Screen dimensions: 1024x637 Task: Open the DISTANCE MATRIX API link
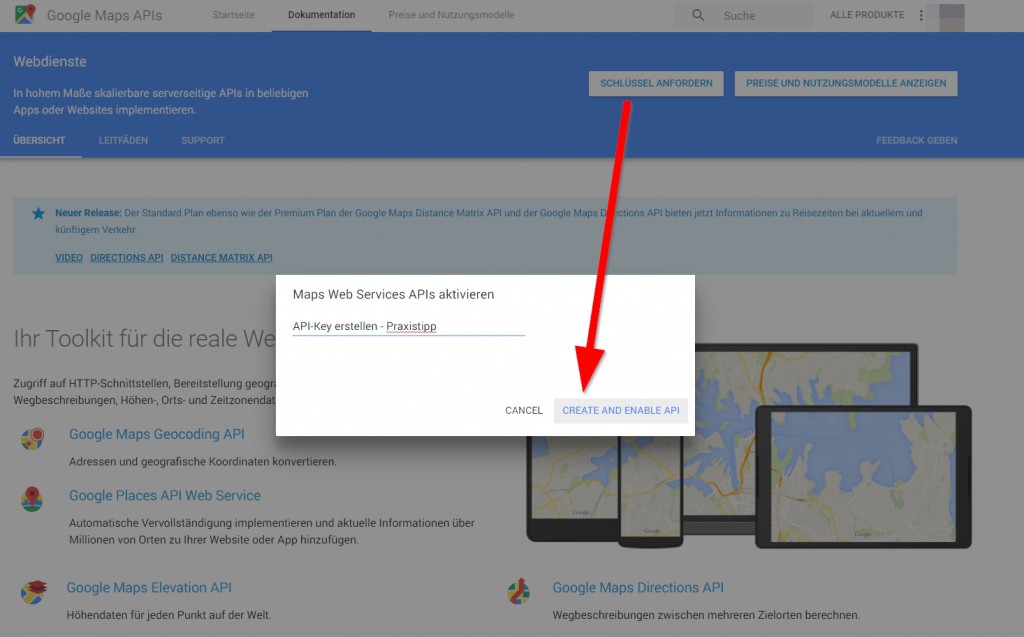[x=221, y=257]
